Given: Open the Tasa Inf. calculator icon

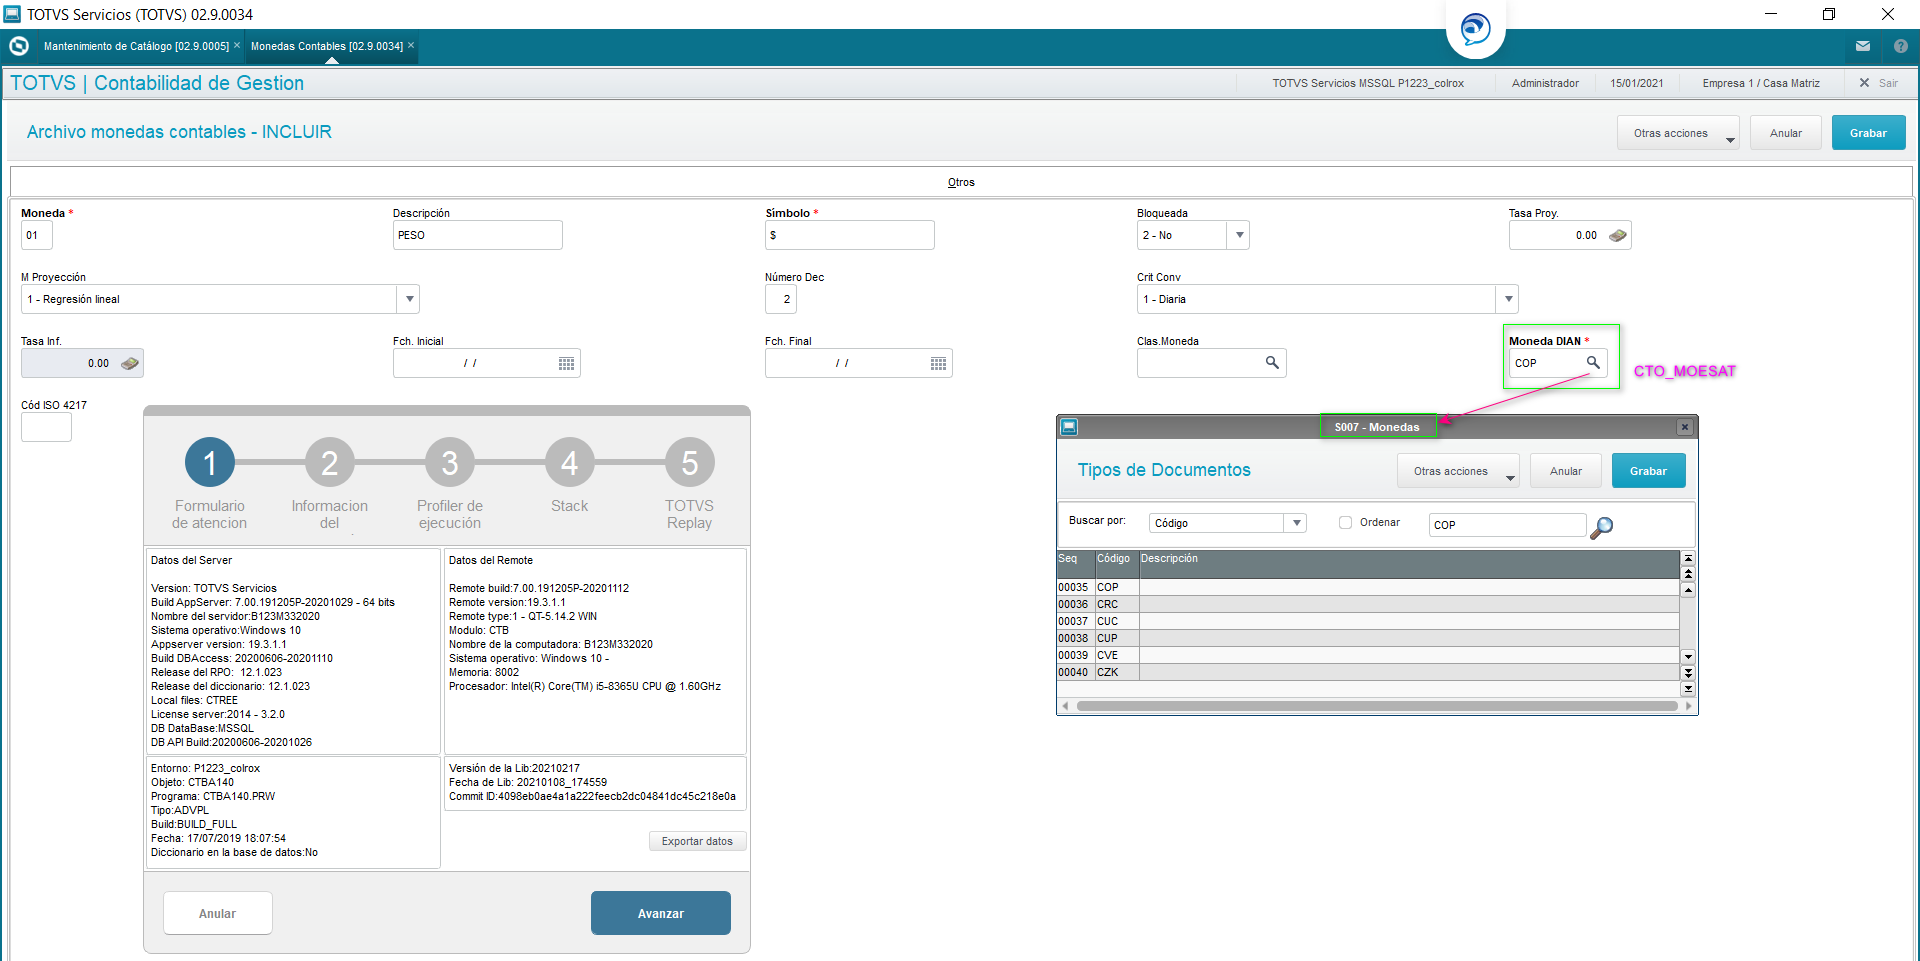Looking at the screenshot, I should pos(130,364).
